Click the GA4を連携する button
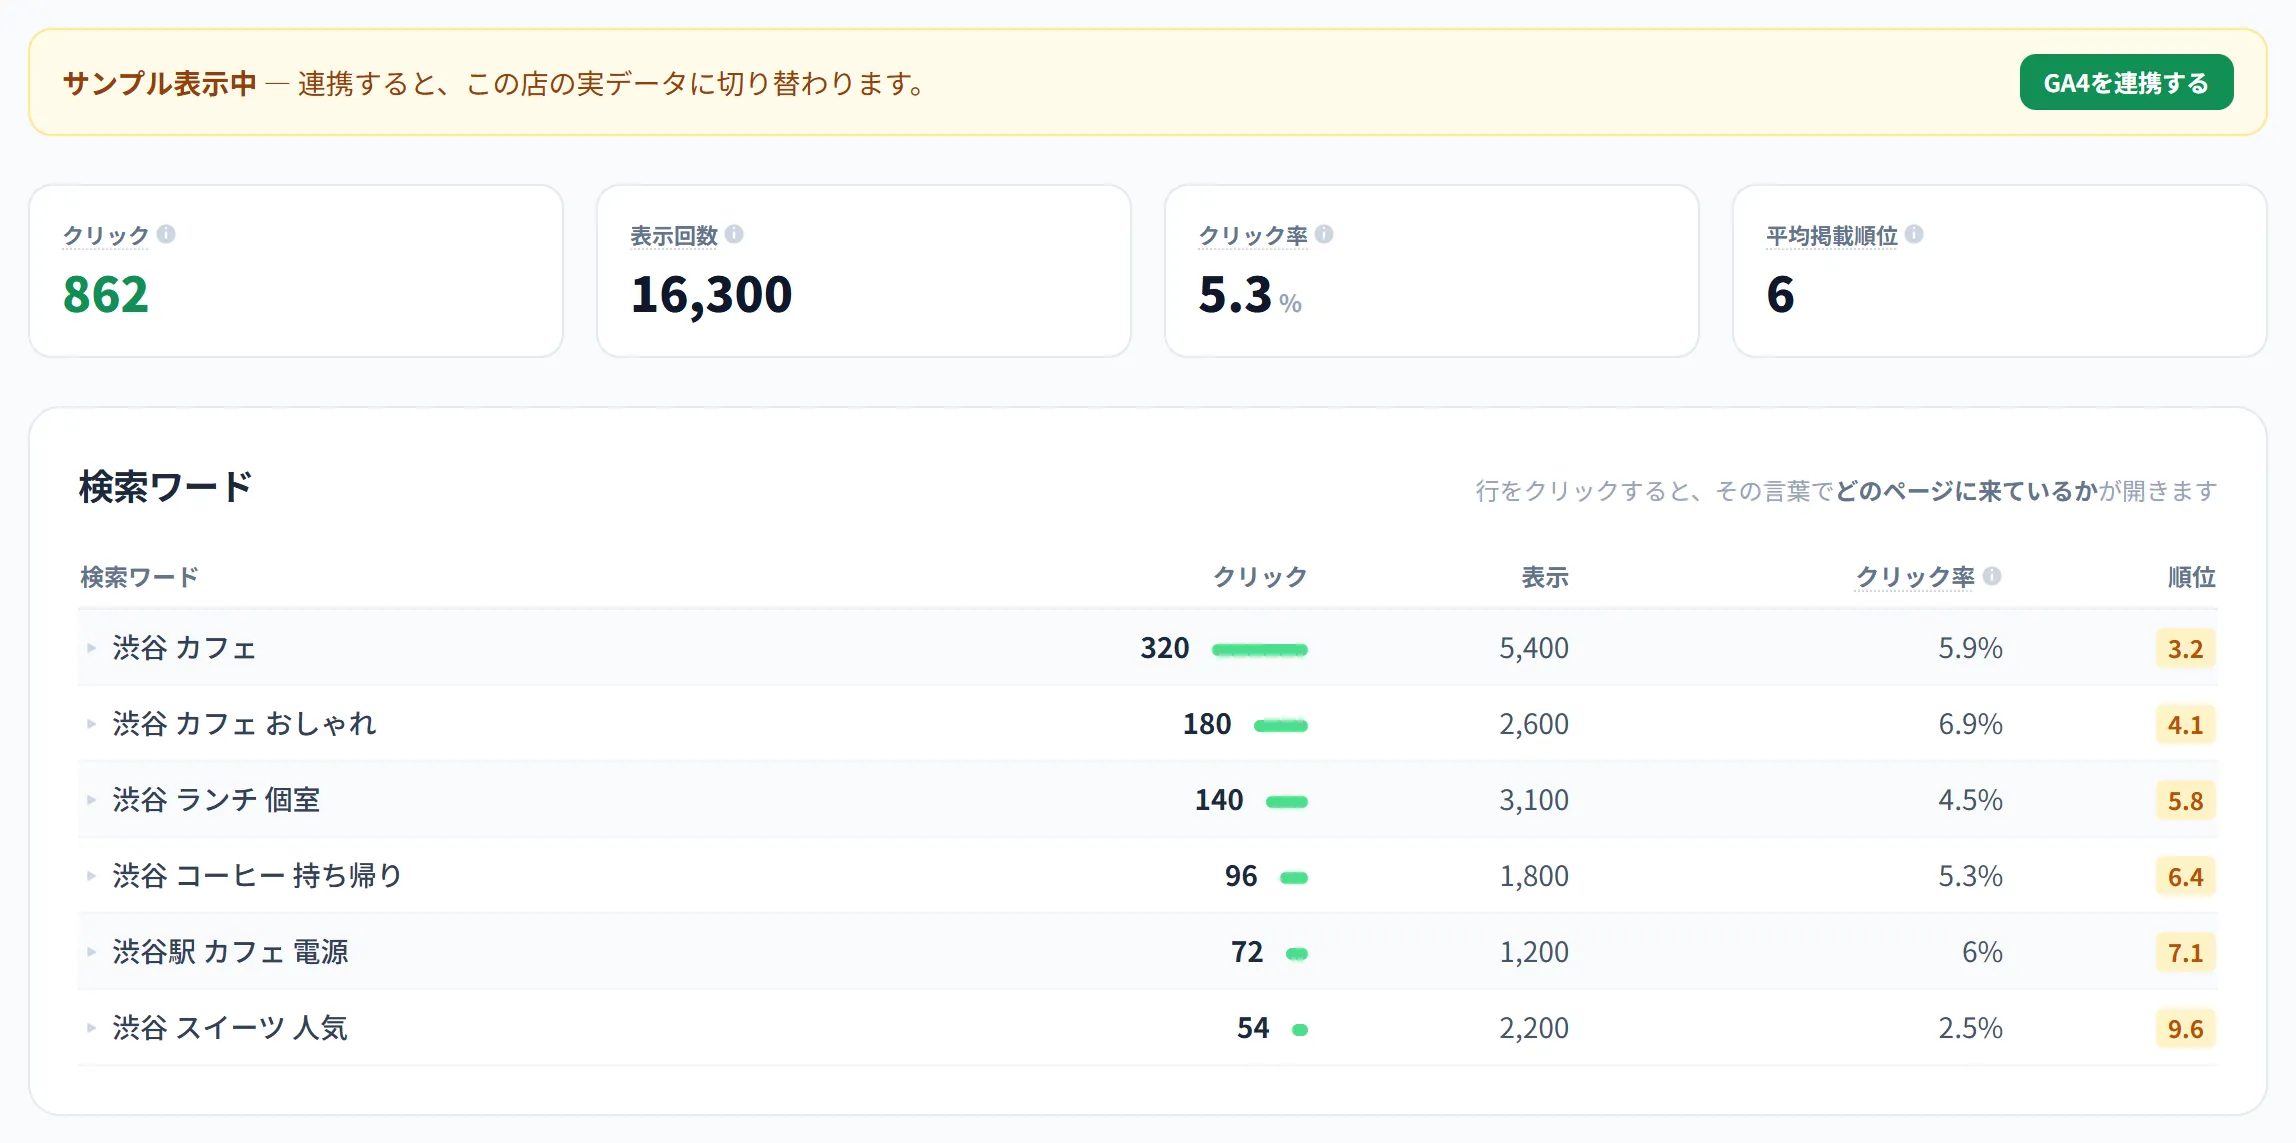Viewport: 2296px width, 1143px height. (2126, 82)
